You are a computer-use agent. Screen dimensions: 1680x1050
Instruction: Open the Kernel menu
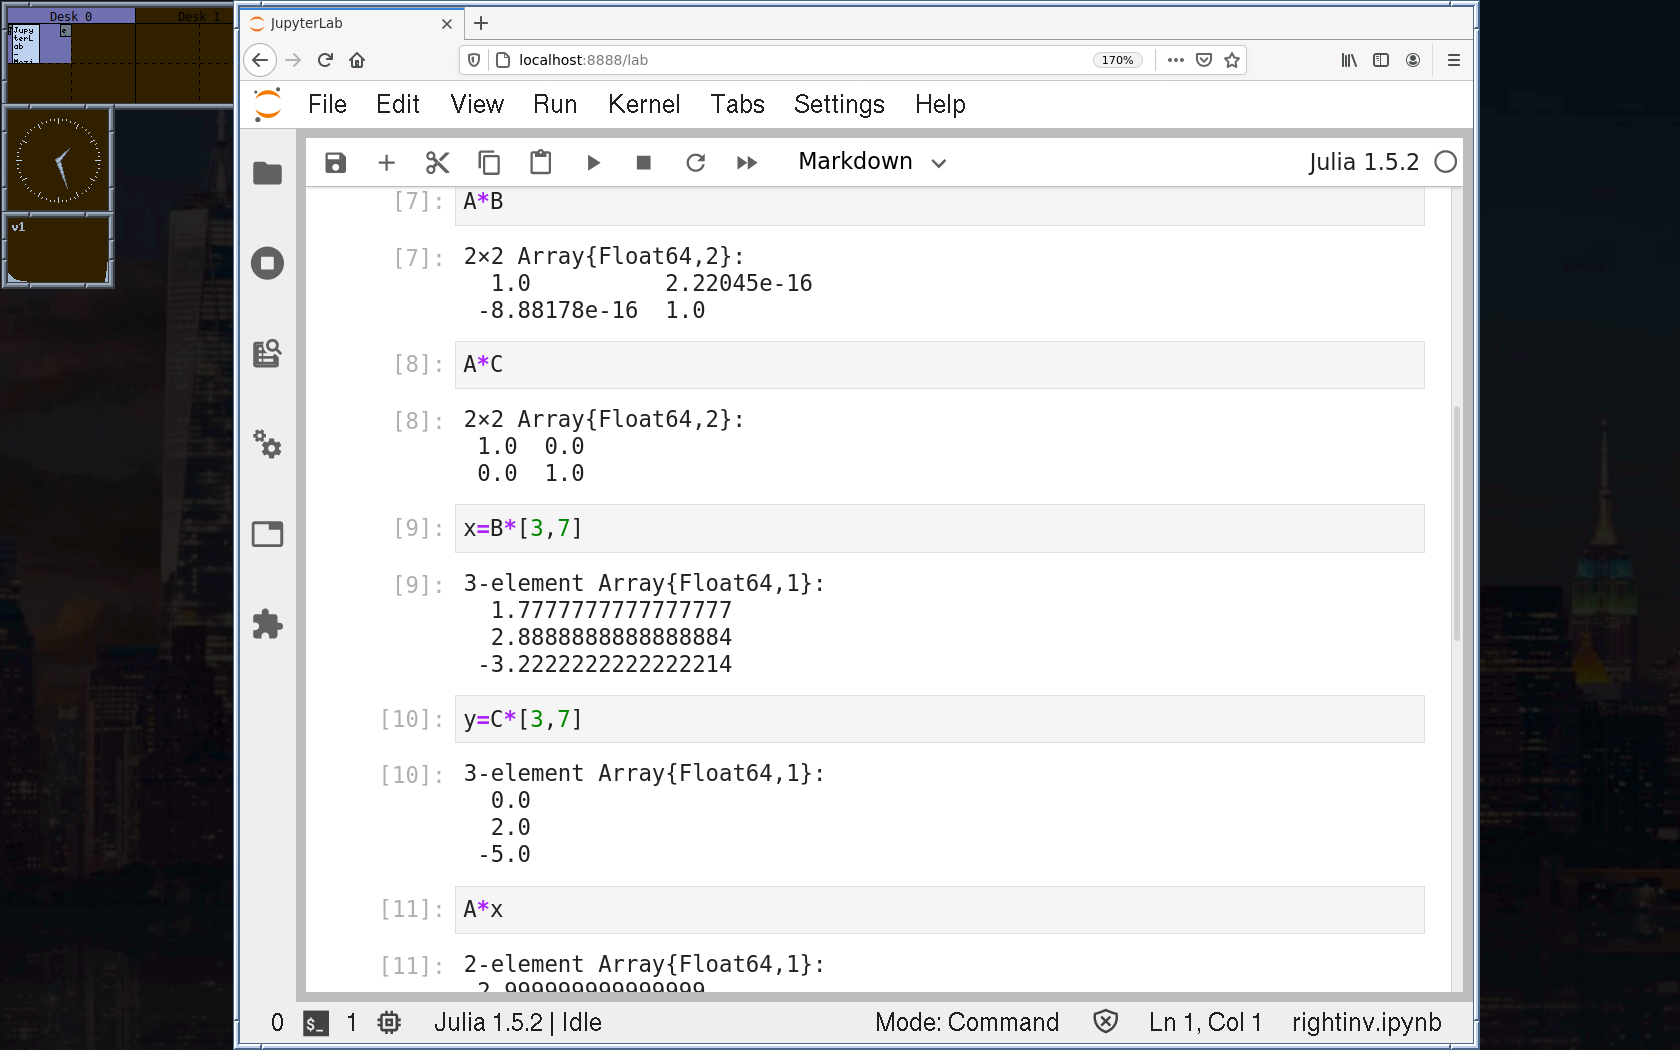click(x=643, y=104)
